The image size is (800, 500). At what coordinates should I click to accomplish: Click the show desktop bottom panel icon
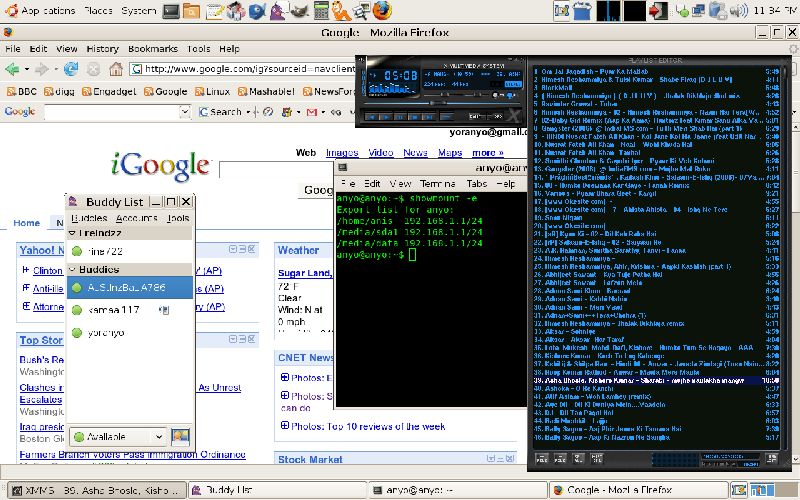(x=739, y=490)
